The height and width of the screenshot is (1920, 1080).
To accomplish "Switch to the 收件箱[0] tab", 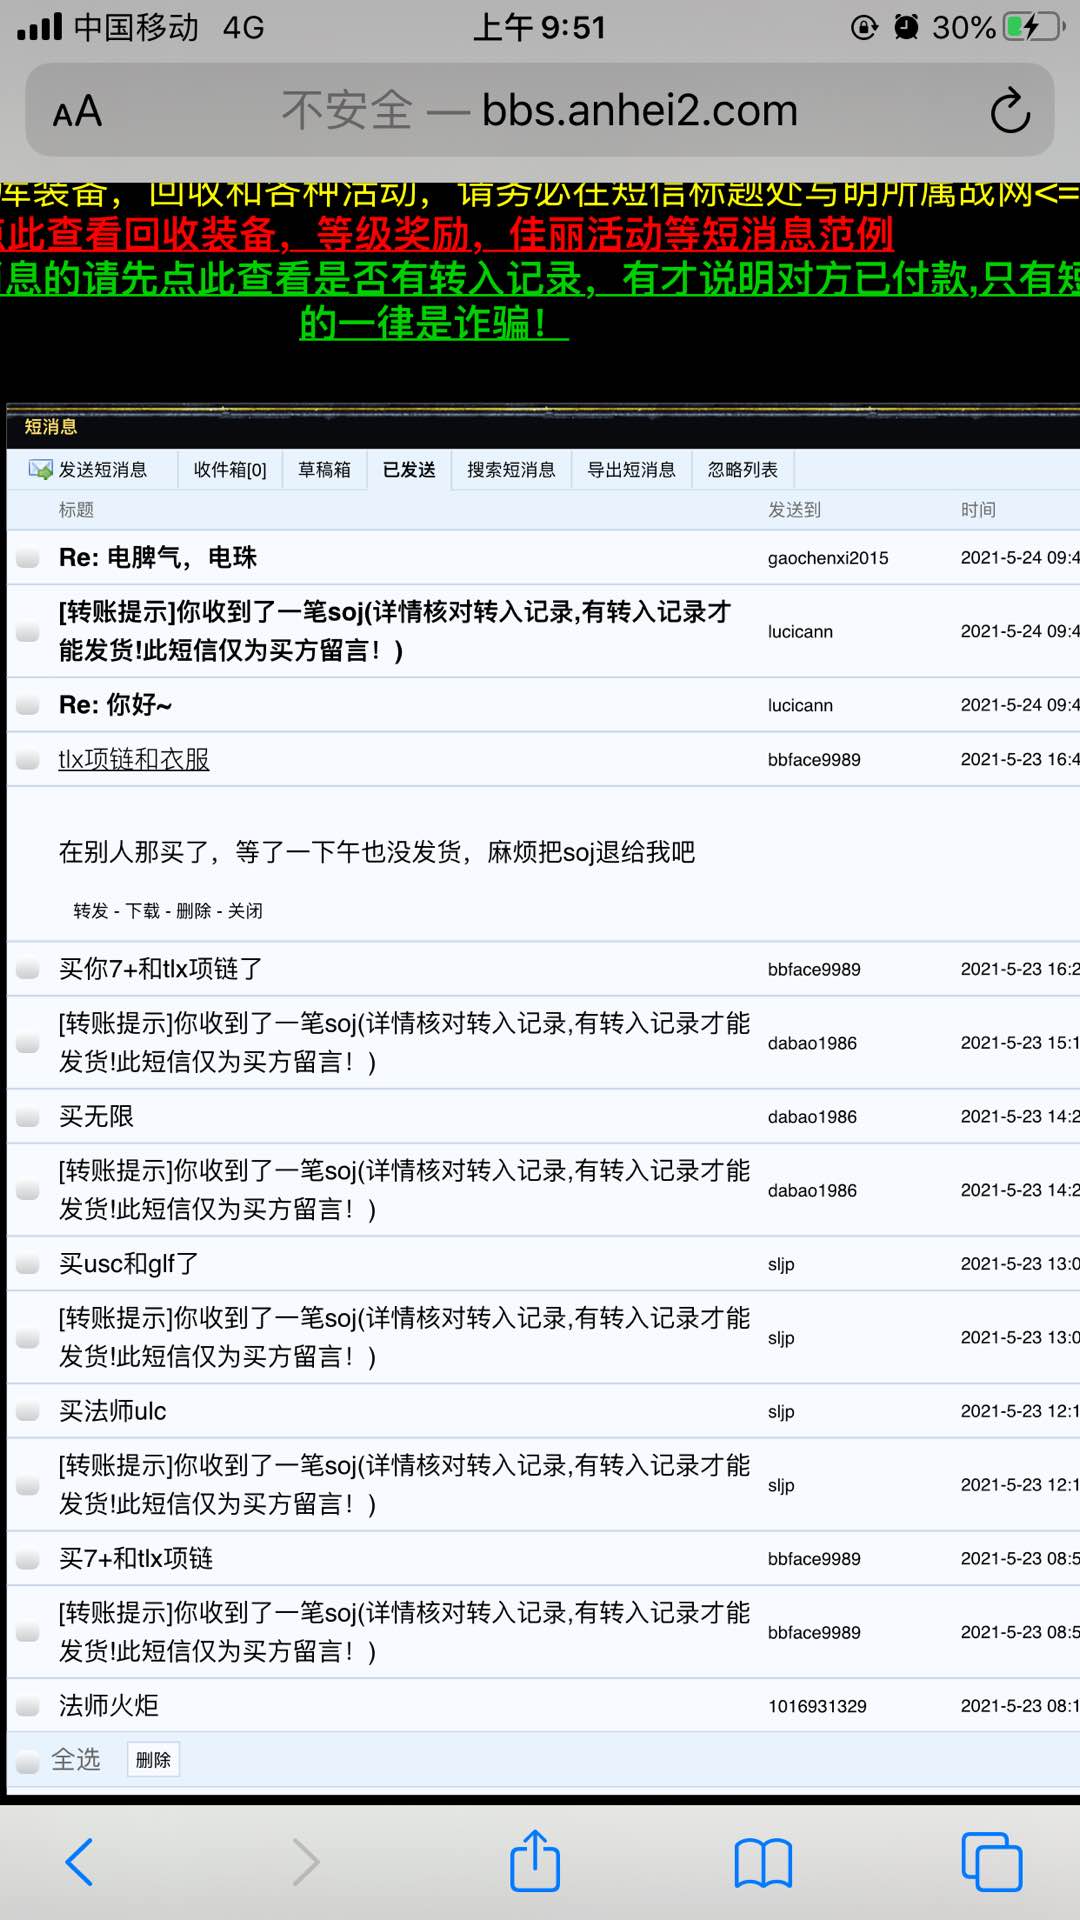I will tap(230, 470).
